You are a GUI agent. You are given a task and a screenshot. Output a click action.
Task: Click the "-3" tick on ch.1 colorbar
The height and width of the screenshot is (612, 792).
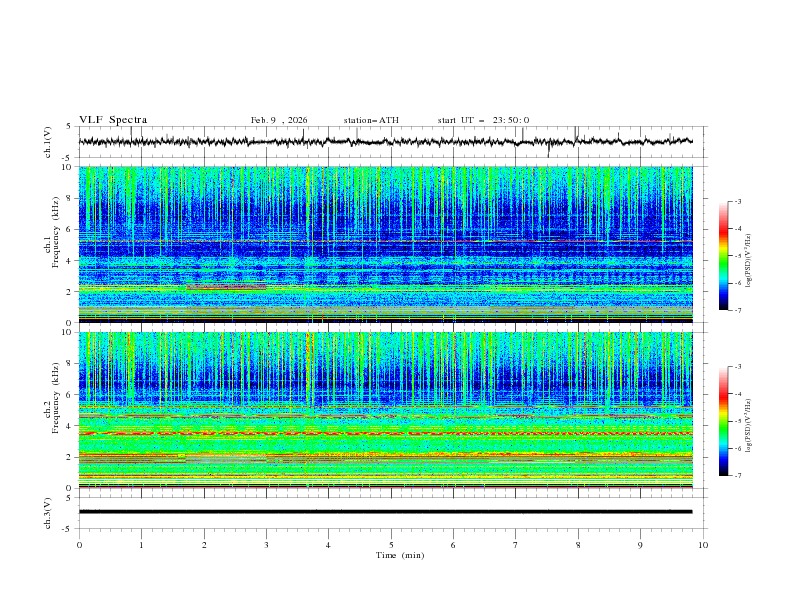[x=737, y=201]
